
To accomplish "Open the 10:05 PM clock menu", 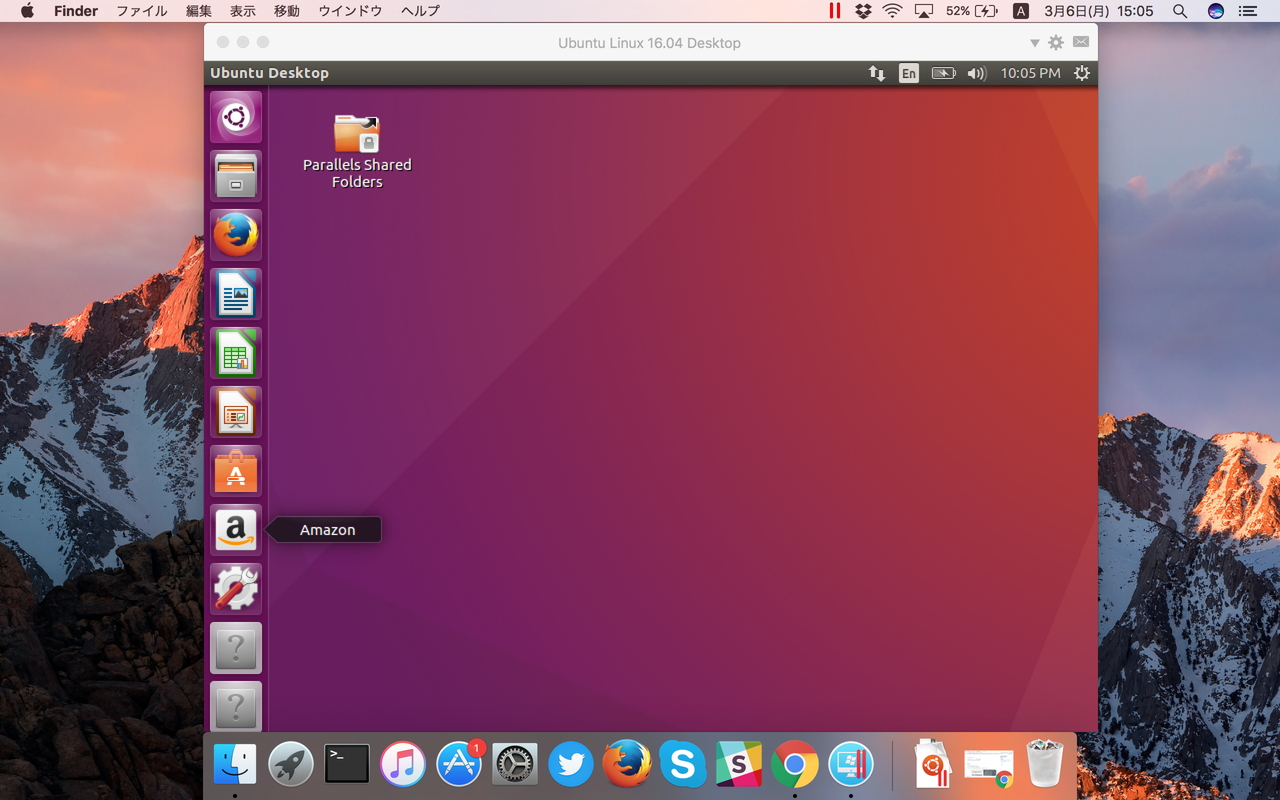I will (x=1030, y=73).
